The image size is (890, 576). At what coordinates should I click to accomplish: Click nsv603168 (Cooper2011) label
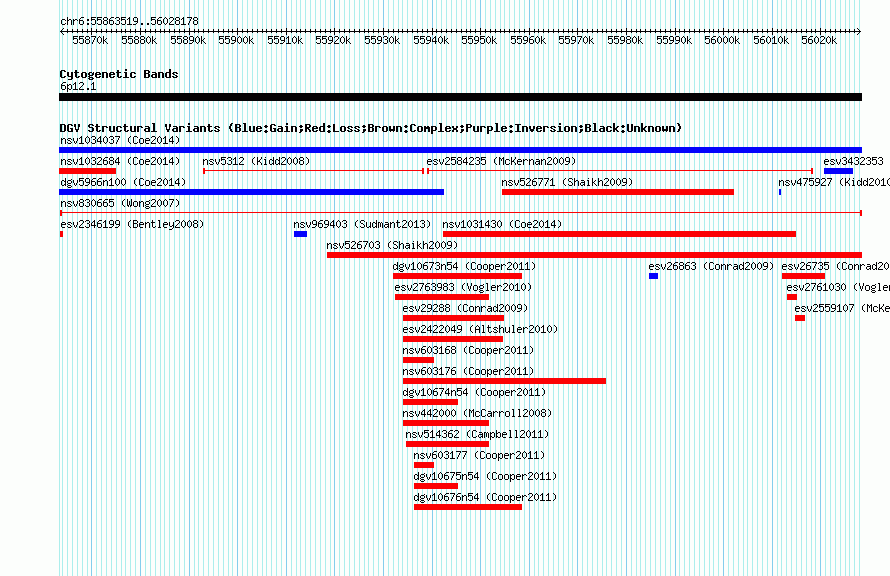tap(468, 350)
